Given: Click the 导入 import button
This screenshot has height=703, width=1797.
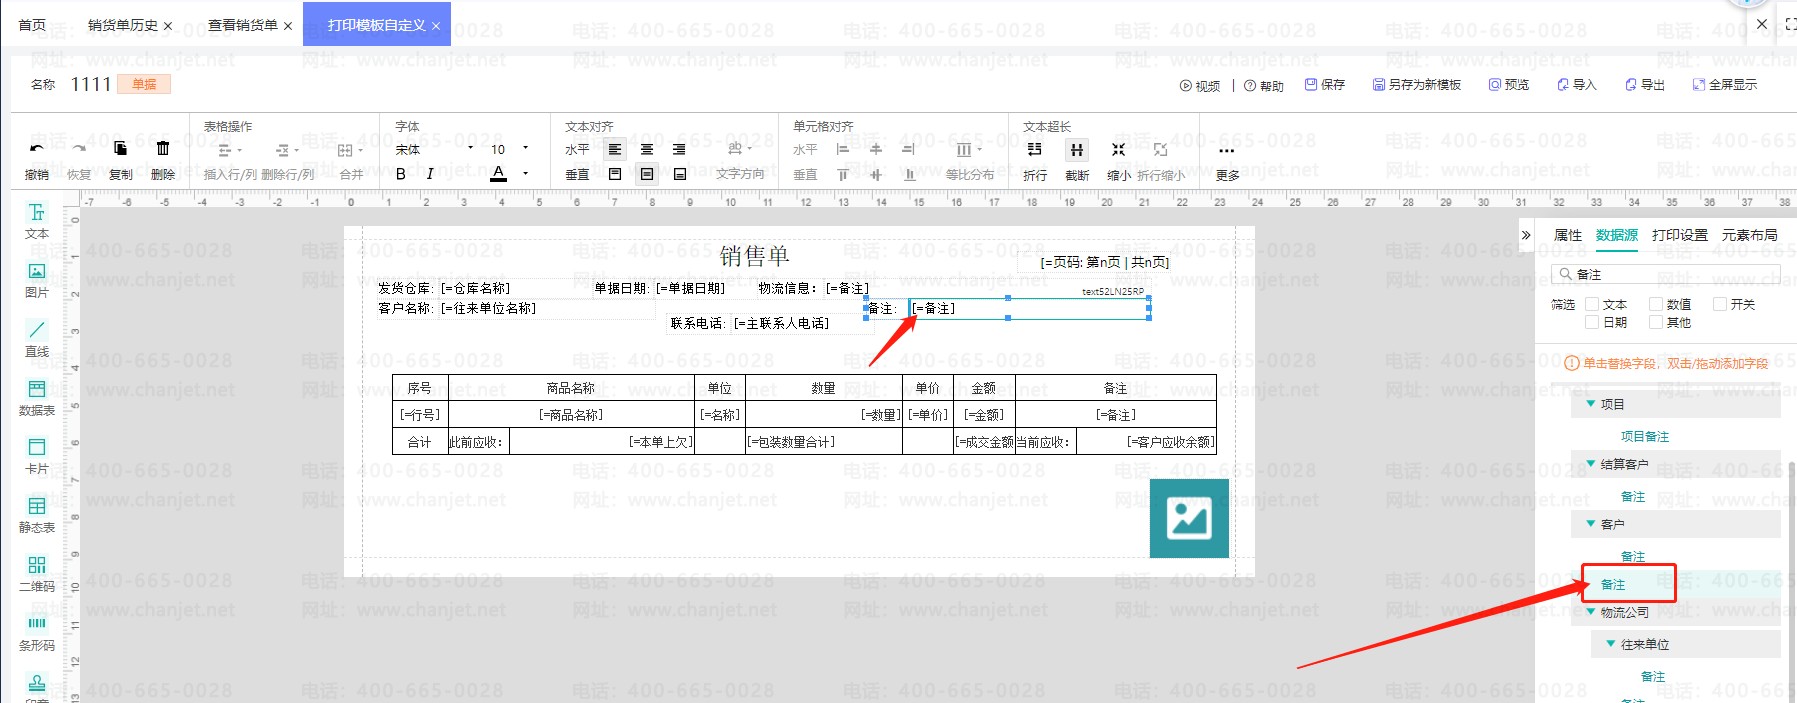Looking at the screenshot, I should [1577, 85].
